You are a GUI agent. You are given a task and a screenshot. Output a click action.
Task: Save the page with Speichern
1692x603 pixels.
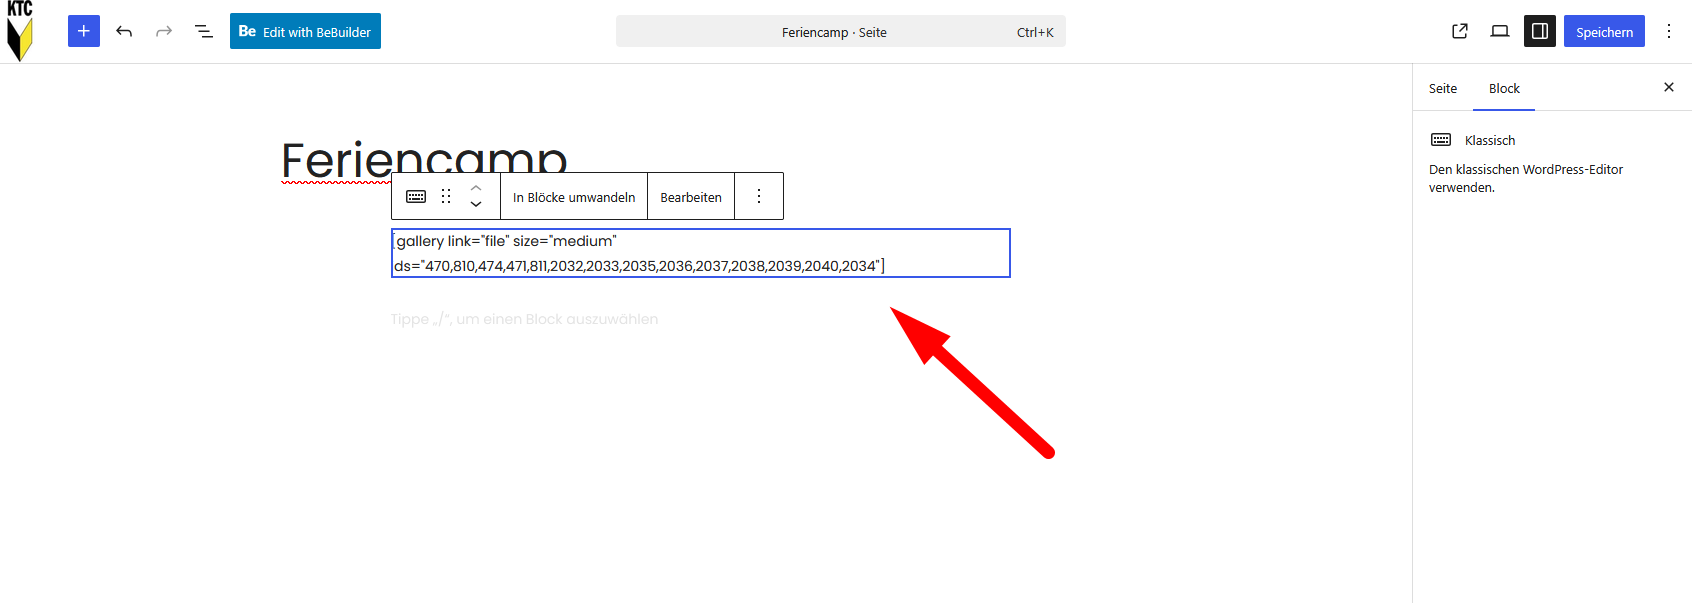(1604, 31)
